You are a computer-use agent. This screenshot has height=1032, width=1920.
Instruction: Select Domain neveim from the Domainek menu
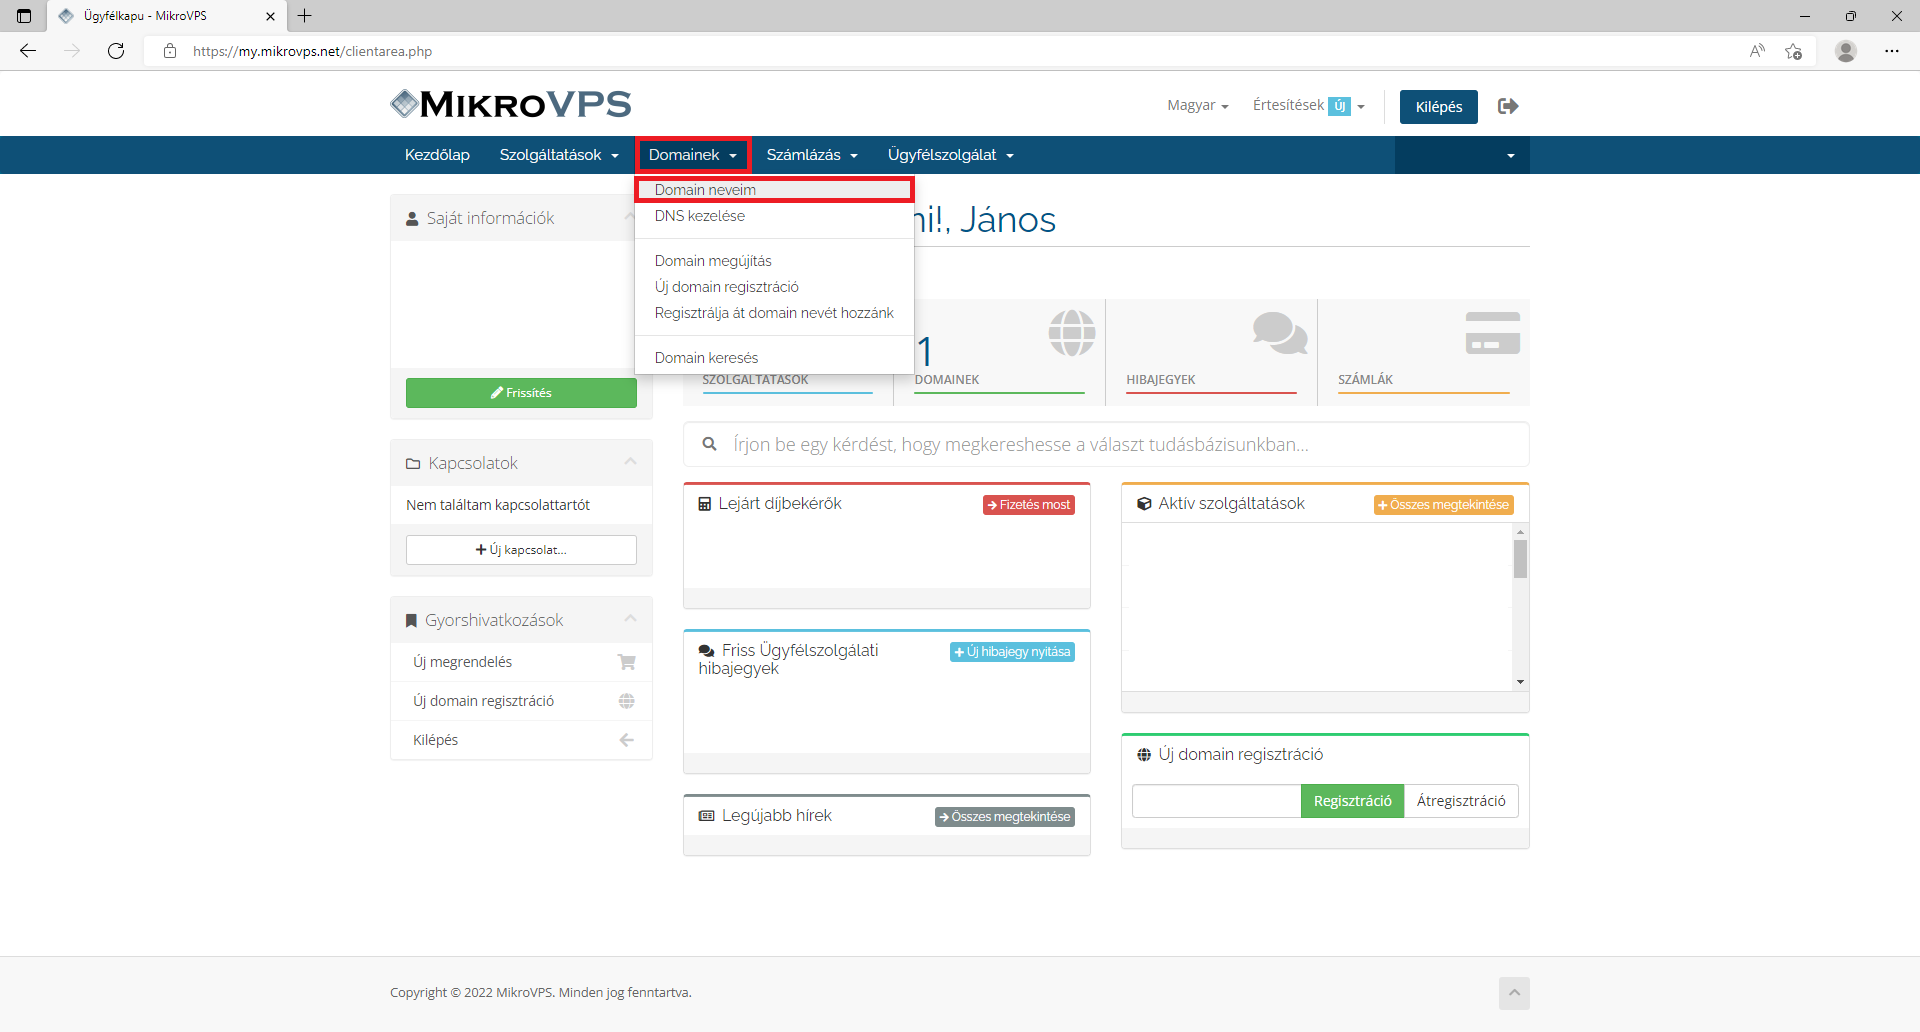coord(774,190)
